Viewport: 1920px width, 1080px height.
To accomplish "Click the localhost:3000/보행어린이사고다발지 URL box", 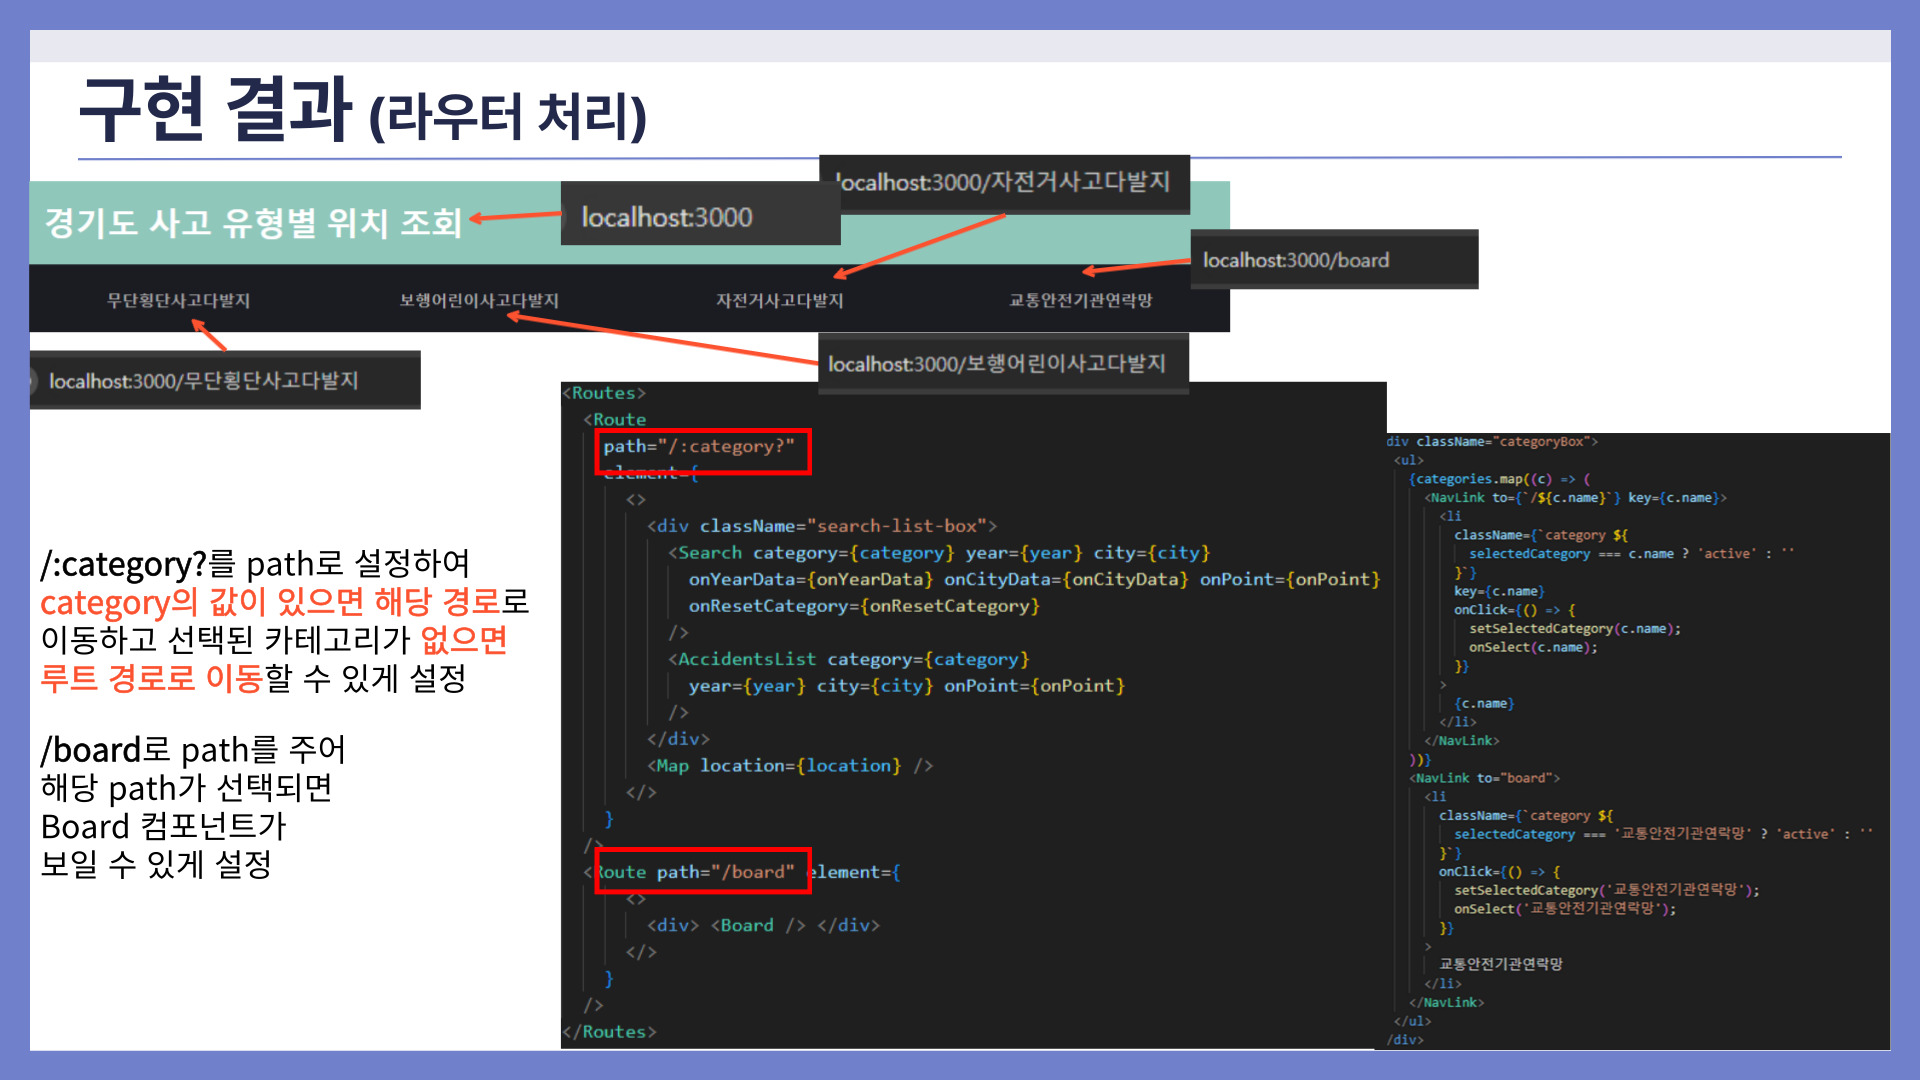I will click(1003, 363).
